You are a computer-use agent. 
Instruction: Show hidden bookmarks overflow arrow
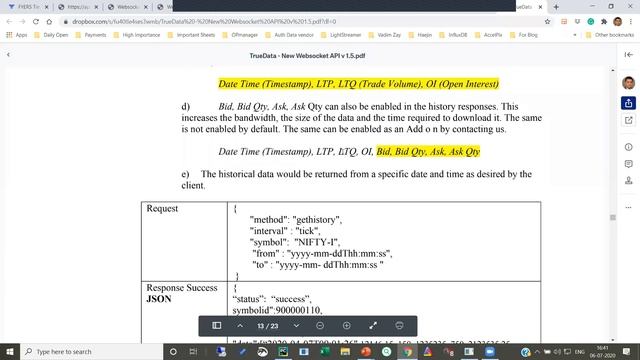(x=575, y=35)
